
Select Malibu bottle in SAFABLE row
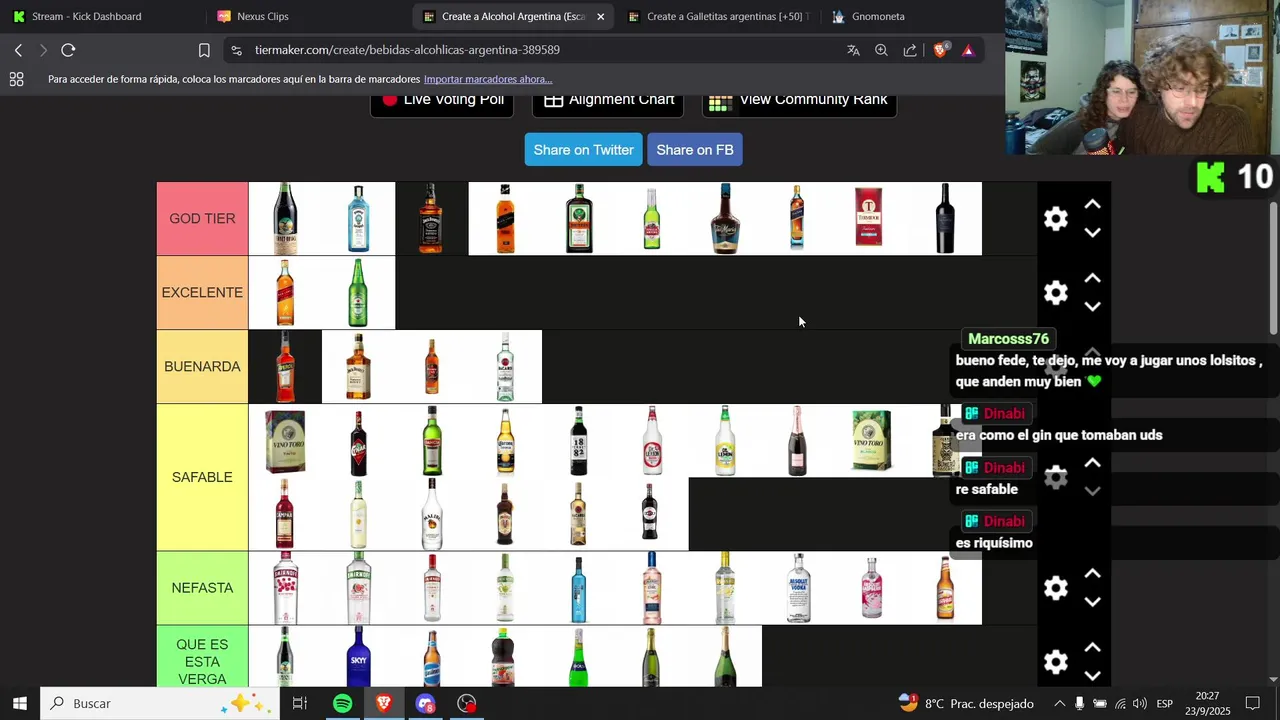[432, 514]
